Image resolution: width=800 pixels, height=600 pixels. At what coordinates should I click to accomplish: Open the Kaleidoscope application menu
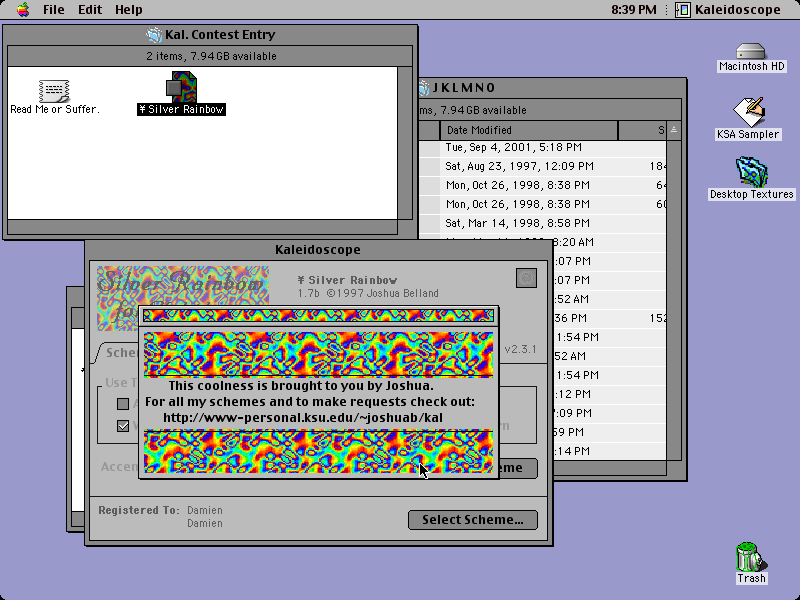(728, 9)
